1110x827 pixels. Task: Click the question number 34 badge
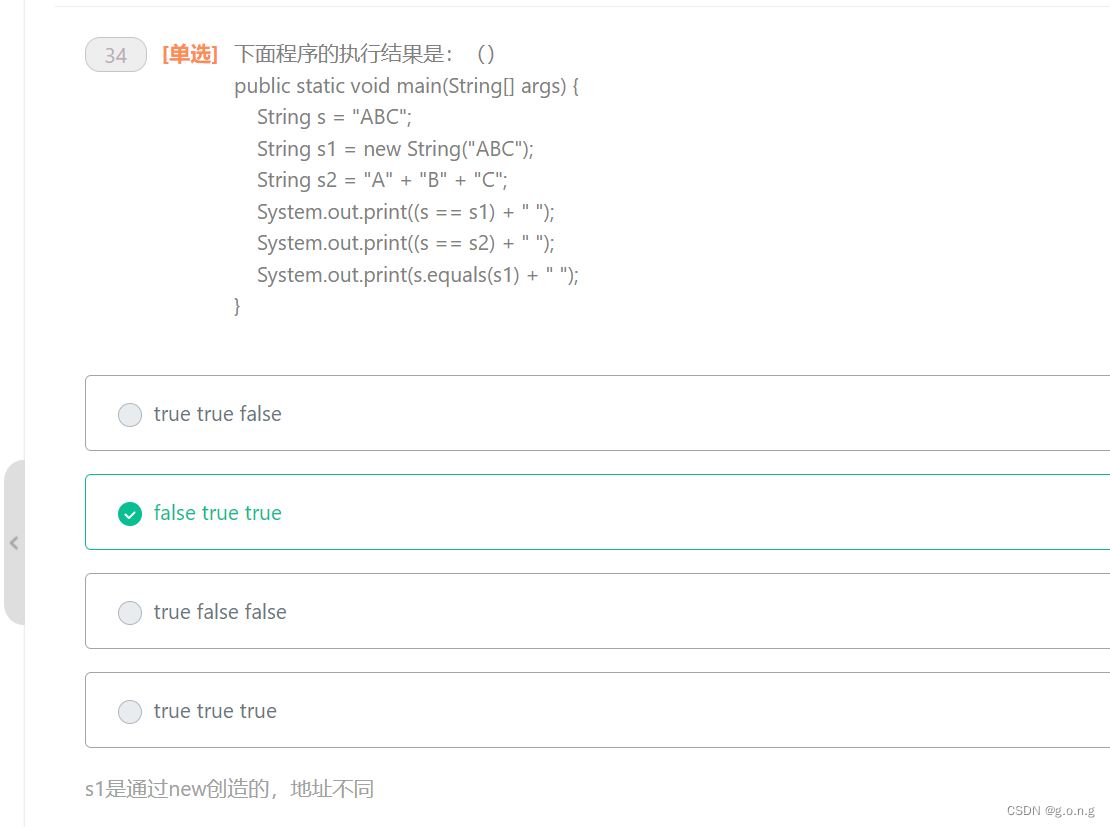116,55
